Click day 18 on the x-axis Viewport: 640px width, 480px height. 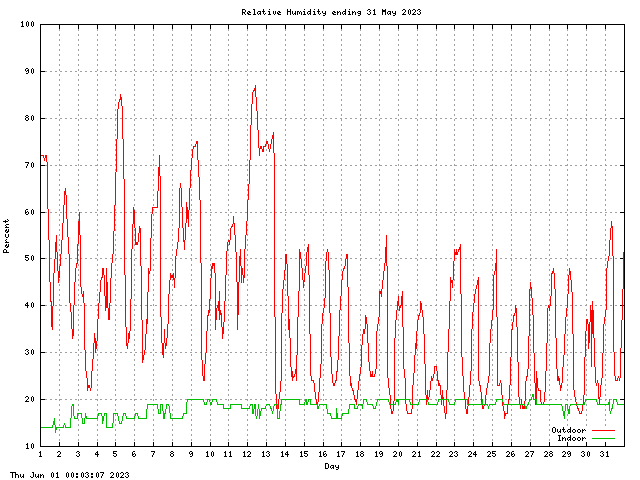[360, 454]
